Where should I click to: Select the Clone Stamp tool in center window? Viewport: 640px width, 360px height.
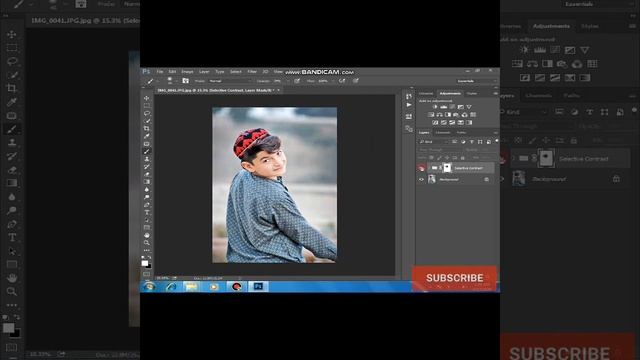point(147,159)
